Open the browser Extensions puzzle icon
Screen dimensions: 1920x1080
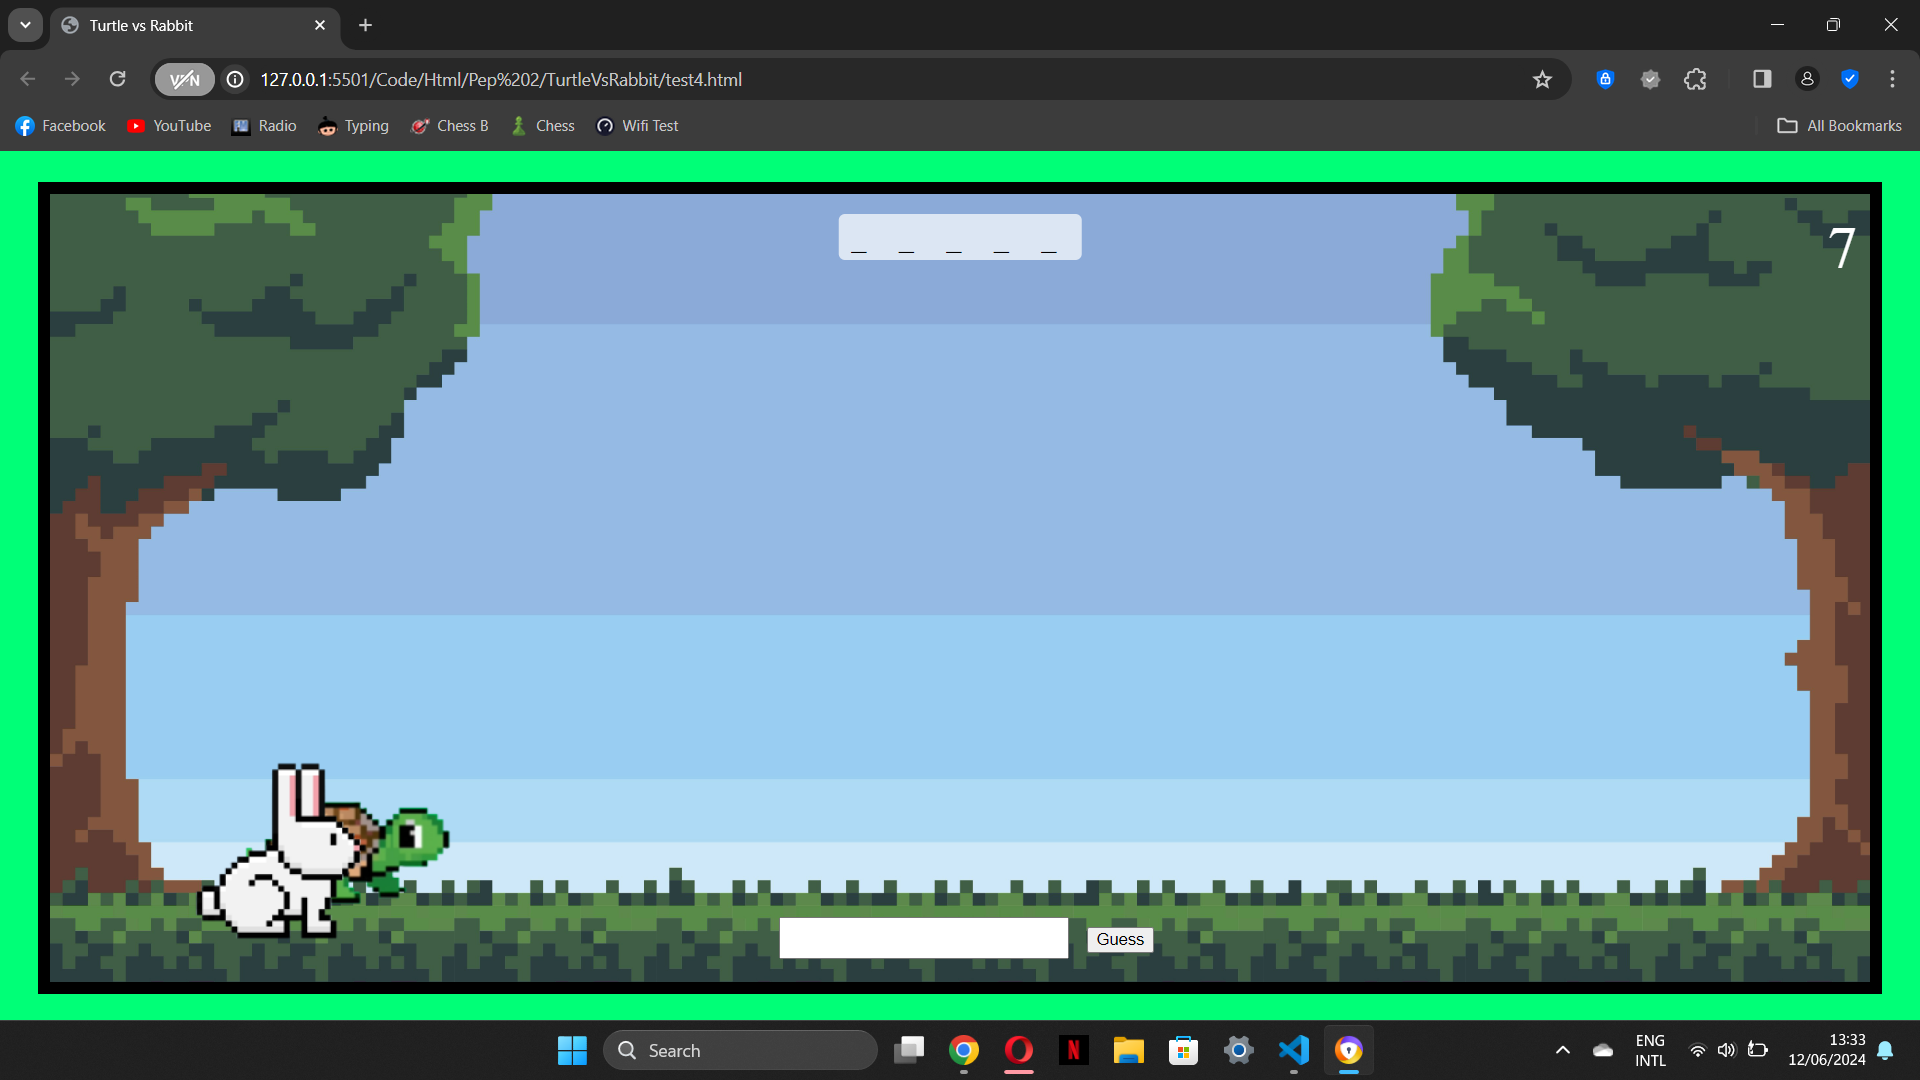click(x=1695, y=79)
